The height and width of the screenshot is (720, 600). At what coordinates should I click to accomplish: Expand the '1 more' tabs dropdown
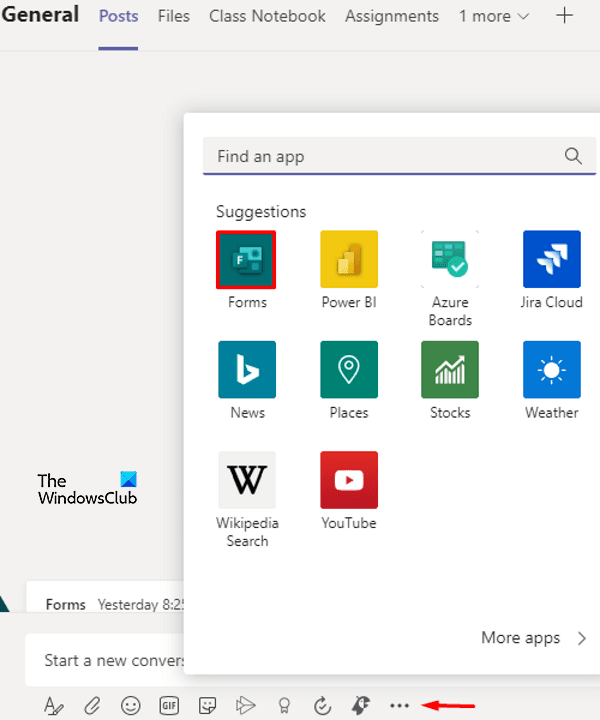(x=494, y=17)
